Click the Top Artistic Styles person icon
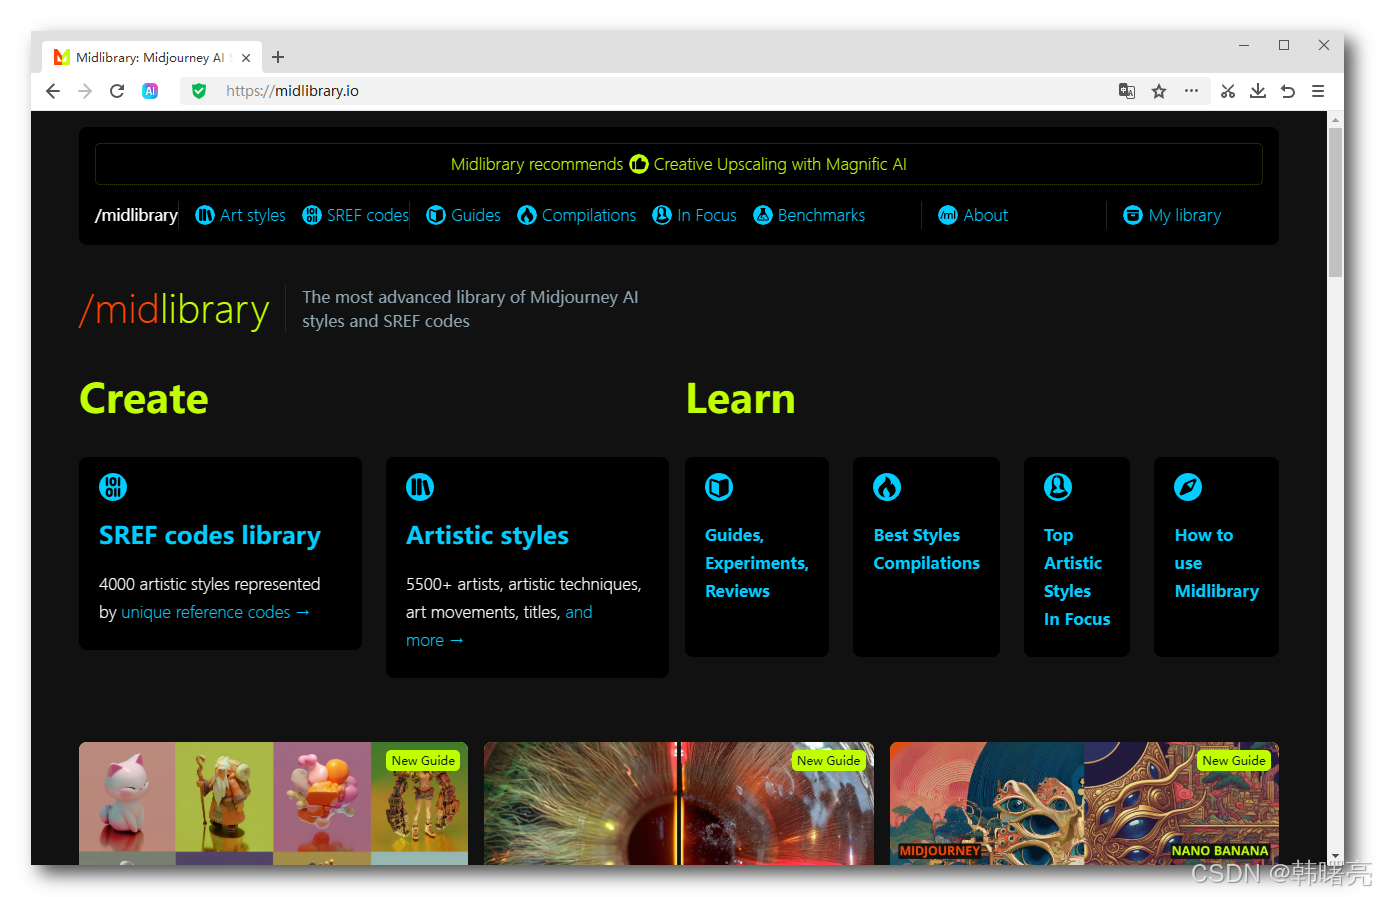Image resolution: width=1376 pixels, height=897 pixels. coord(1058,487)
